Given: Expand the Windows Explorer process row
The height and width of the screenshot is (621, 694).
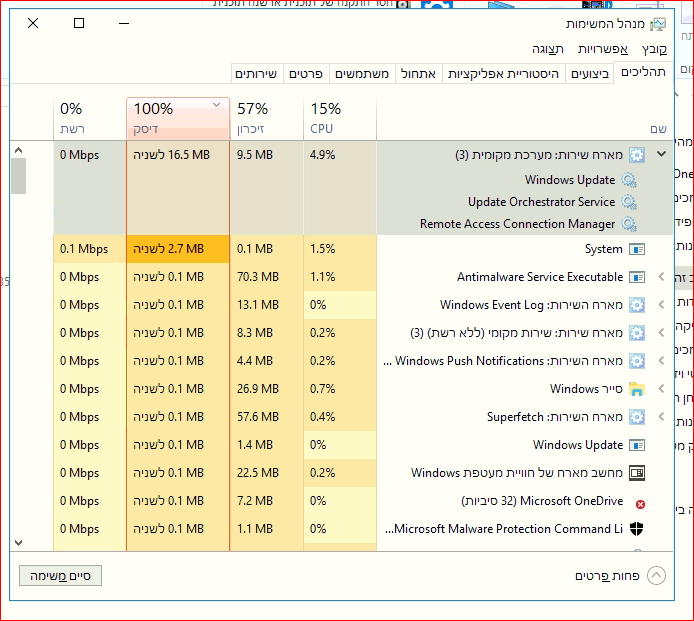Looking at the screenshot, I should point(661,389).
